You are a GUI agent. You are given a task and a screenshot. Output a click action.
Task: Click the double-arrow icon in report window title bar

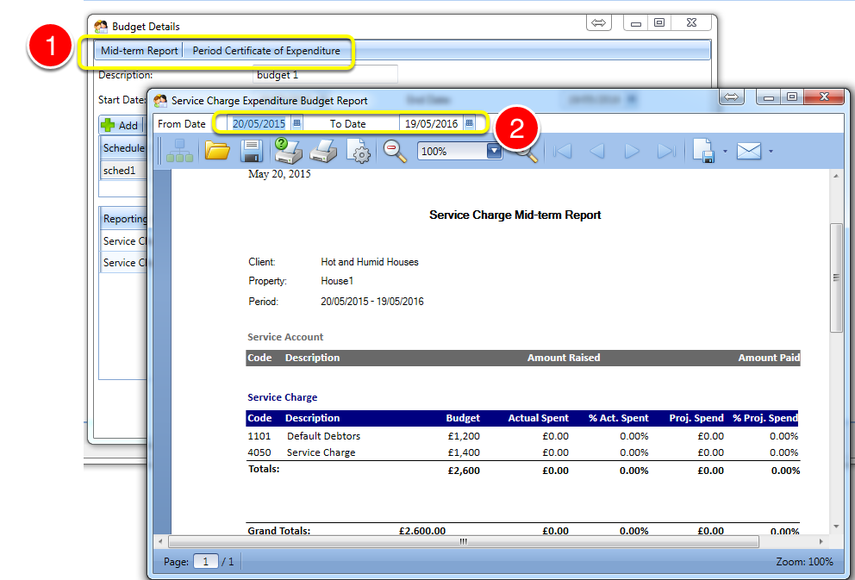pyautogui.click(x=731, y=97)
